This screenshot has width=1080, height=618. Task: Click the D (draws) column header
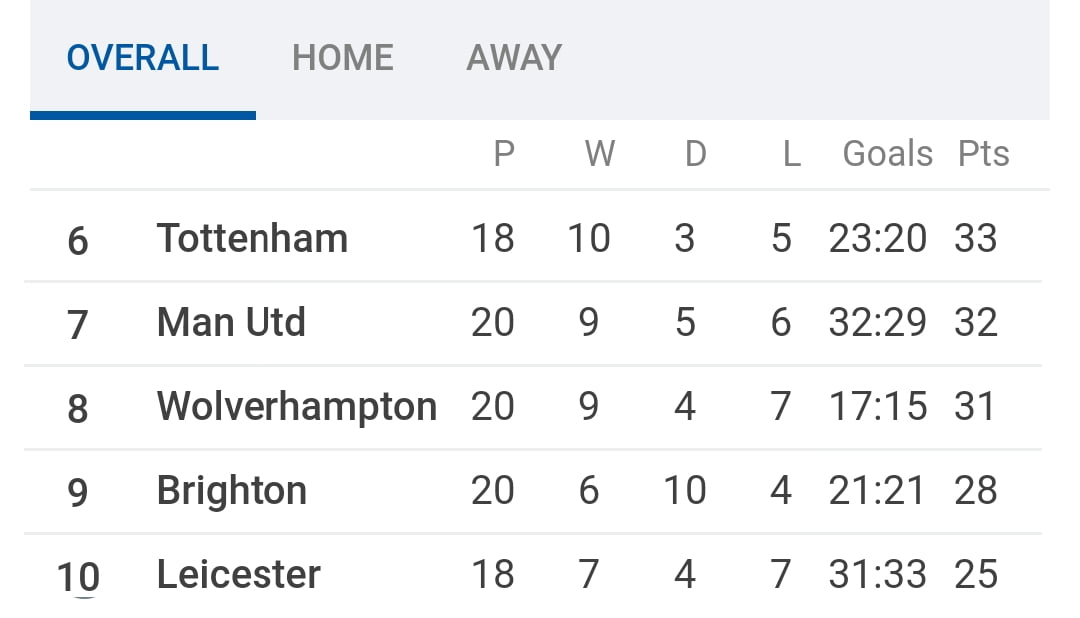pyautogui.click(x=695, y=154)
